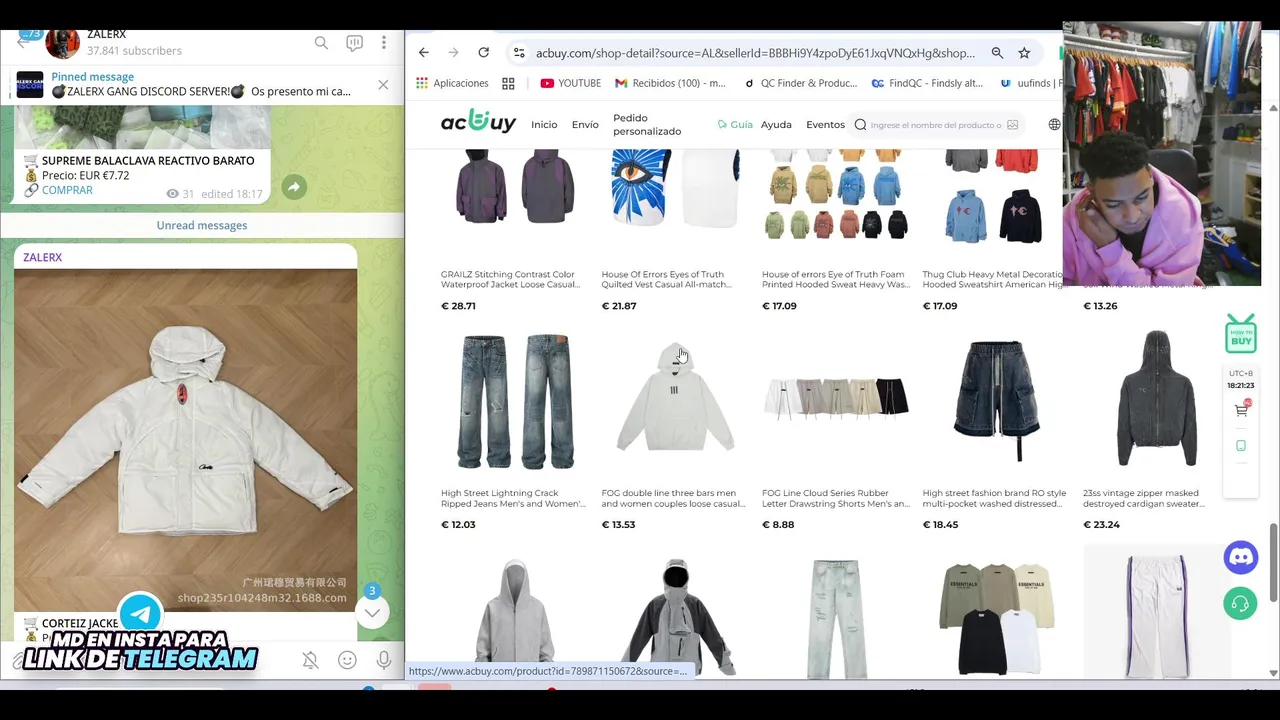Jump to latest unread Telegram messages
The height and width of the screenshot is (720, 1280).
point(372,612)
